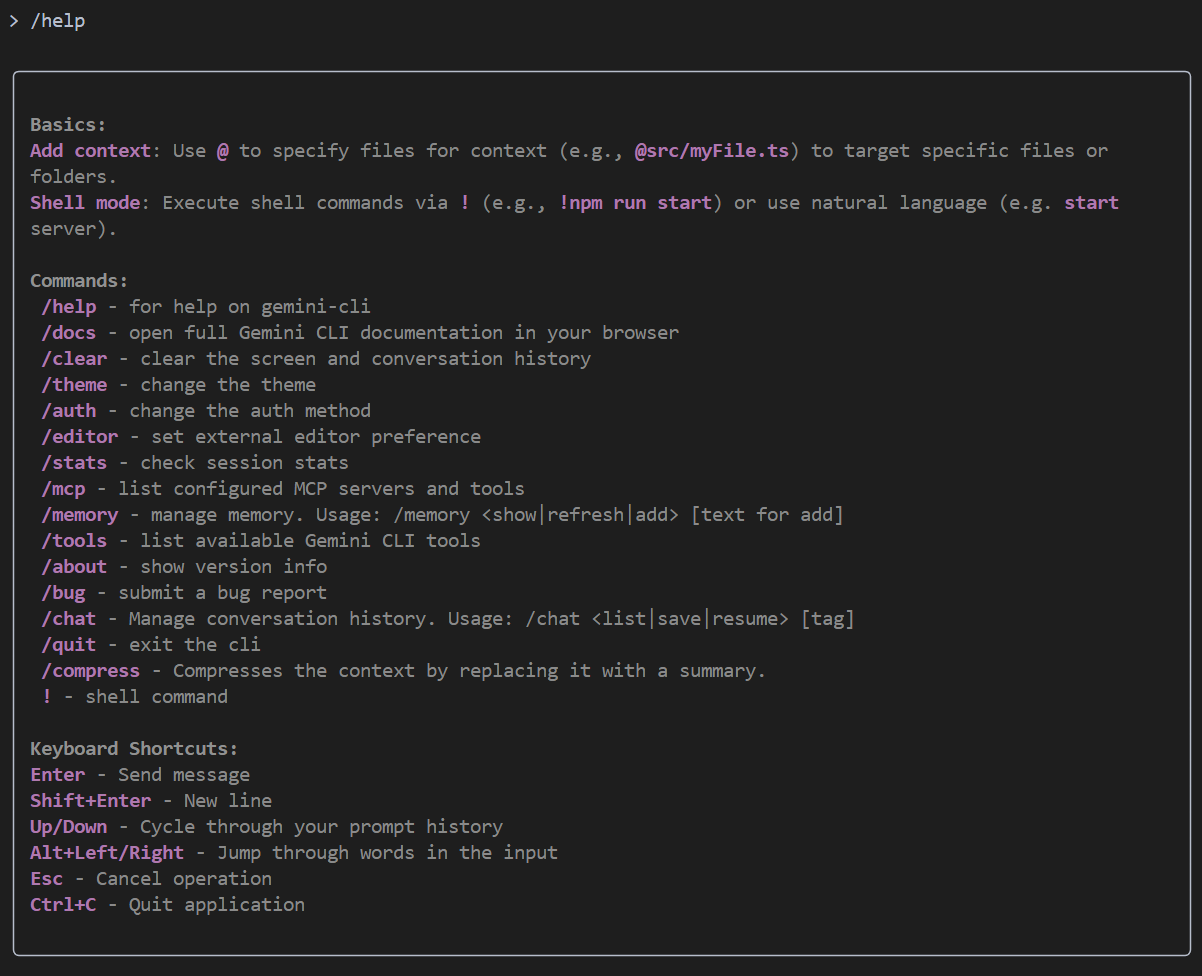The width and height of the screenshot is (1202, 976).
Task: Click 'Cancel operation' description text
Action: click(184, 879)
